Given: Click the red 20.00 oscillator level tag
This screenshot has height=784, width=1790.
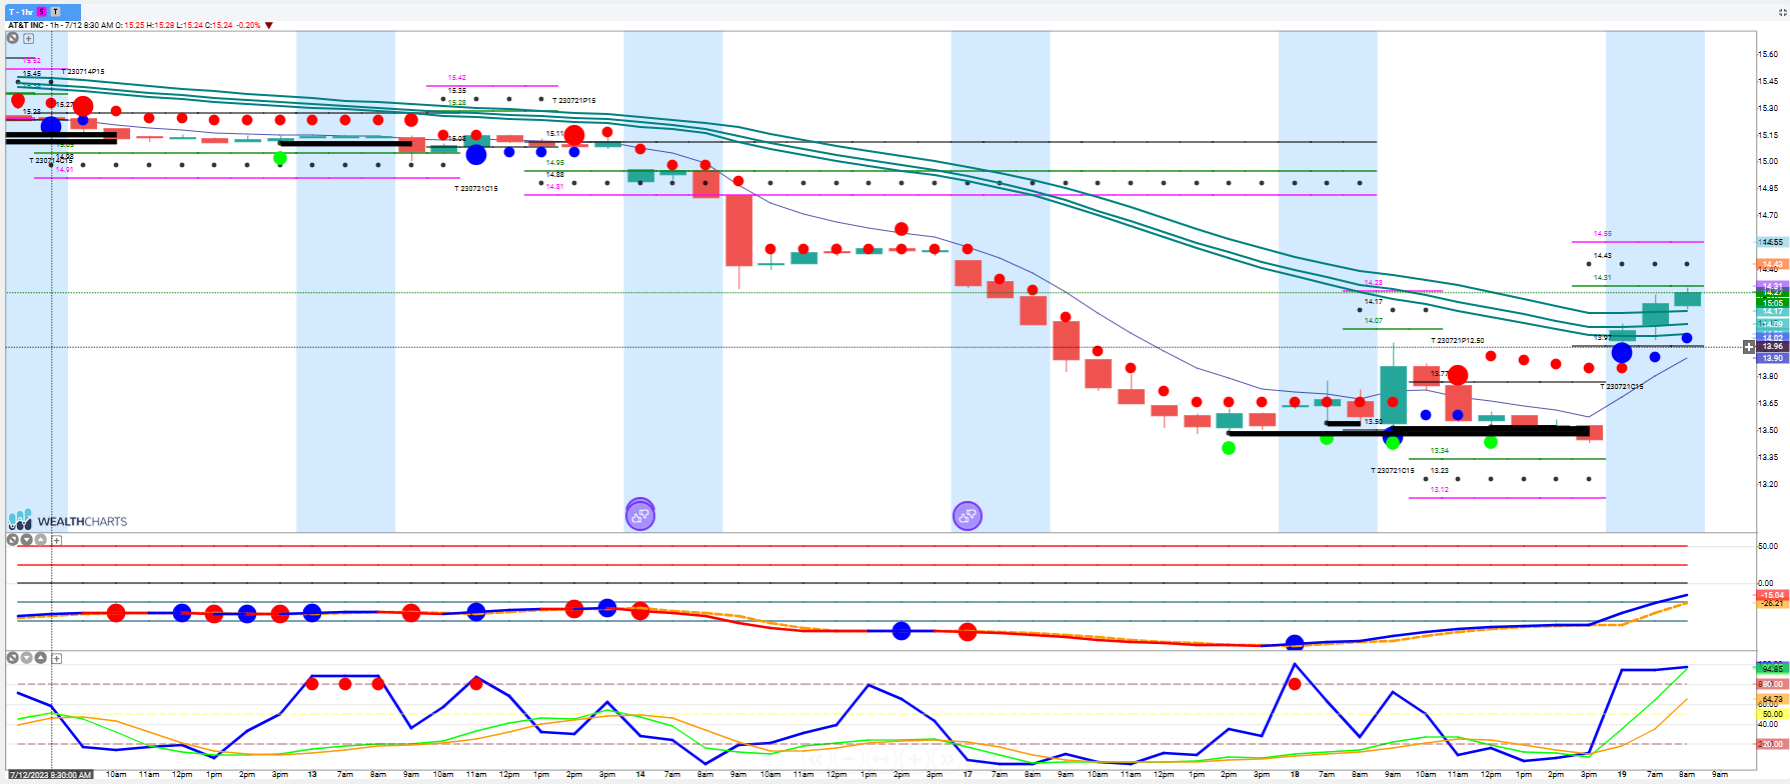Looking at the screenshot, I should pos(1772,744).
